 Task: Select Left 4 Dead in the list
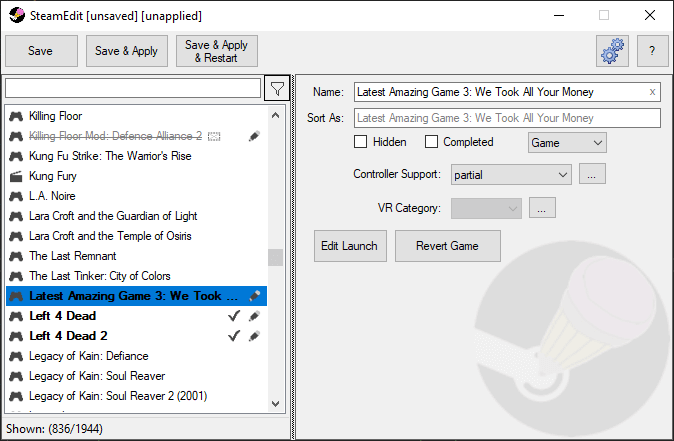coord(136,316)
